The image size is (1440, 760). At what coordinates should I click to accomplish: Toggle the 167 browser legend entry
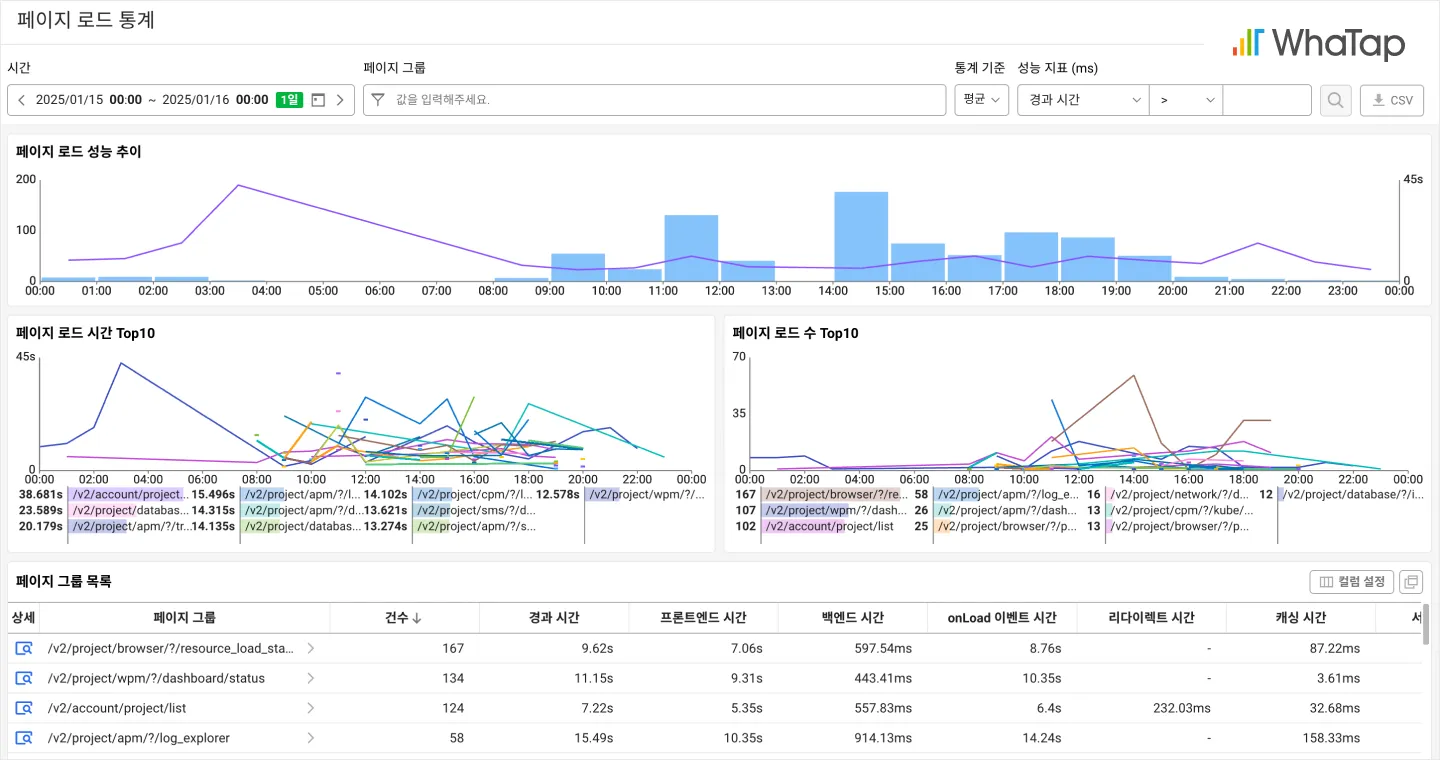click(x=821, y=494)
